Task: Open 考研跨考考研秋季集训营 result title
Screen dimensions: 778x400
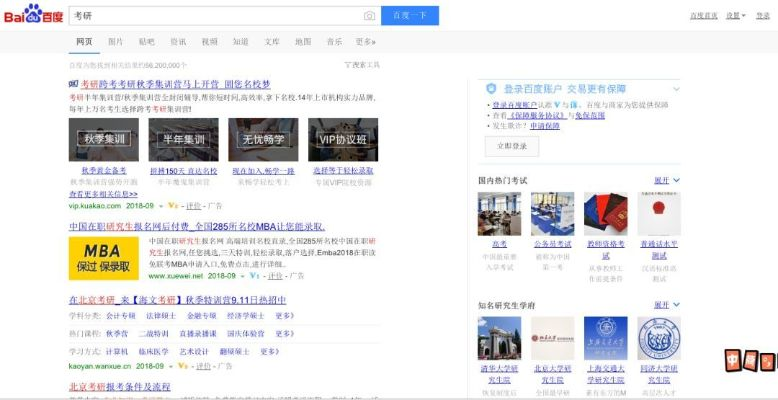Action: pyautogui.click(x=176, y=84)
